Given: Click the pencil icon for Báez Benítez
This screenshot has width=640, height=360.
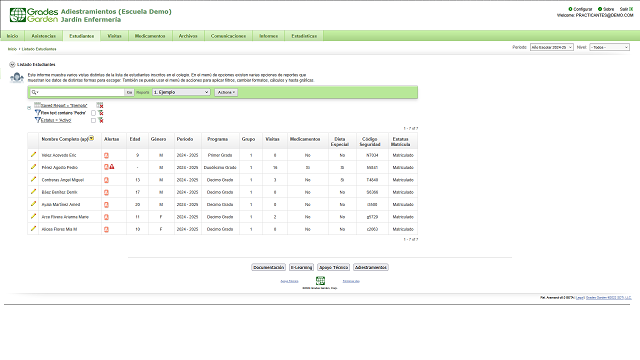Looking at the screenshot, I should 33,191.
